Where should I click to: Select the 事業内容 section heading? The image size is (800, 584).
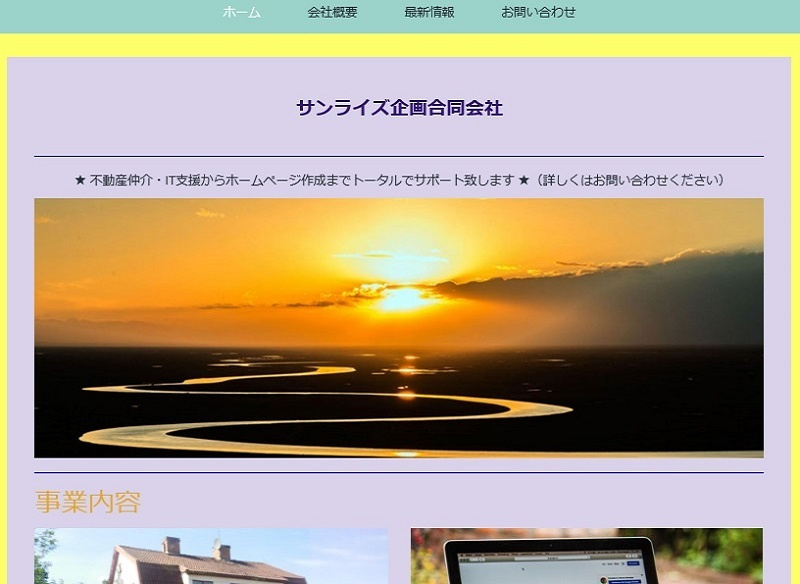tap(88, 502)
